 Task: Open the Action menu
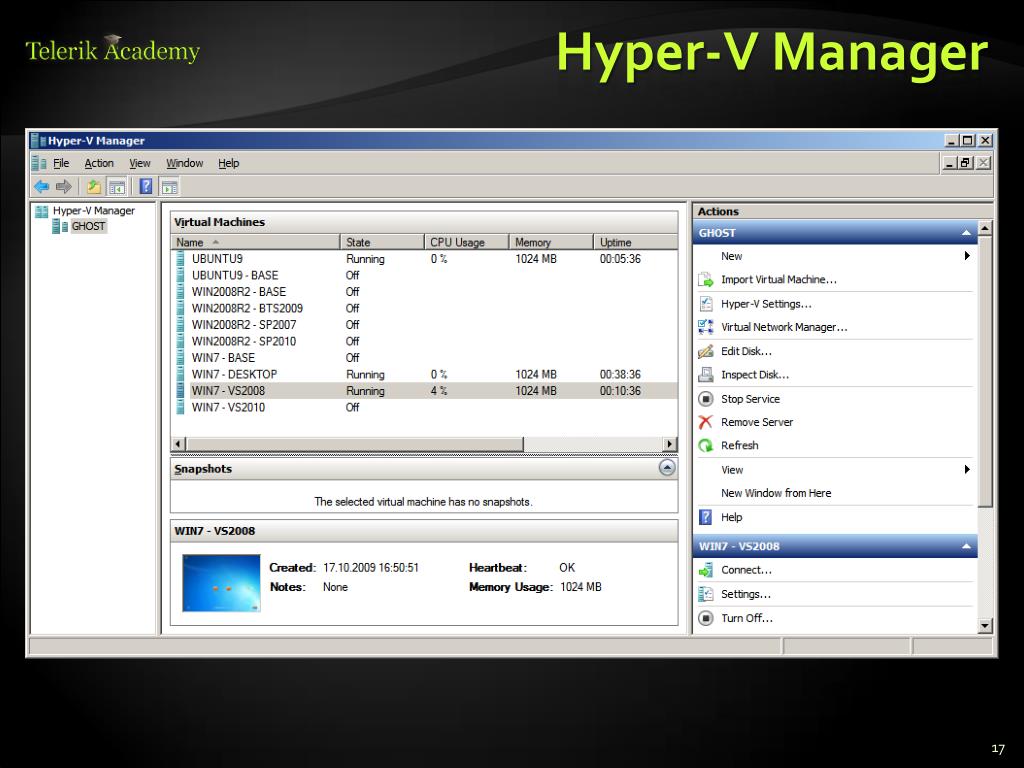99,163
